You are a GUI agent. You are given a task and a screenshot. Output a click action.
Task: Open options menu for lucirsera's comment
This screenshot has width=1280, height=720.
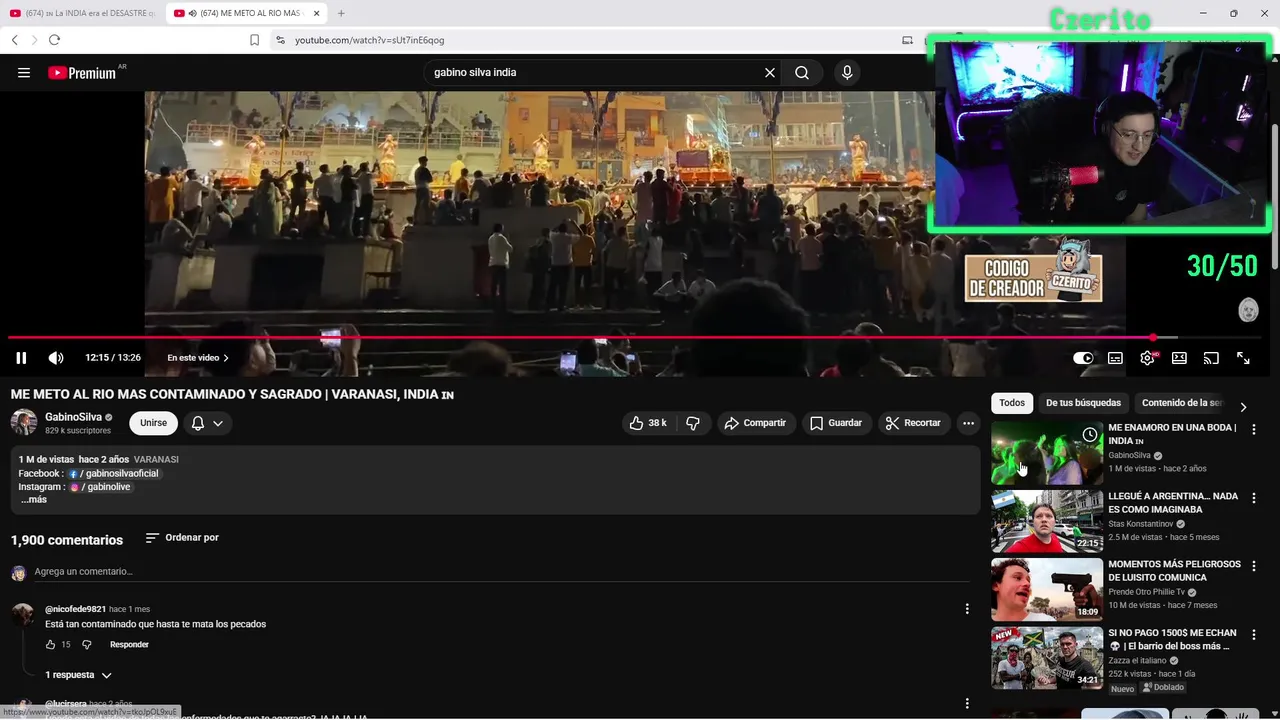(967, 704)
